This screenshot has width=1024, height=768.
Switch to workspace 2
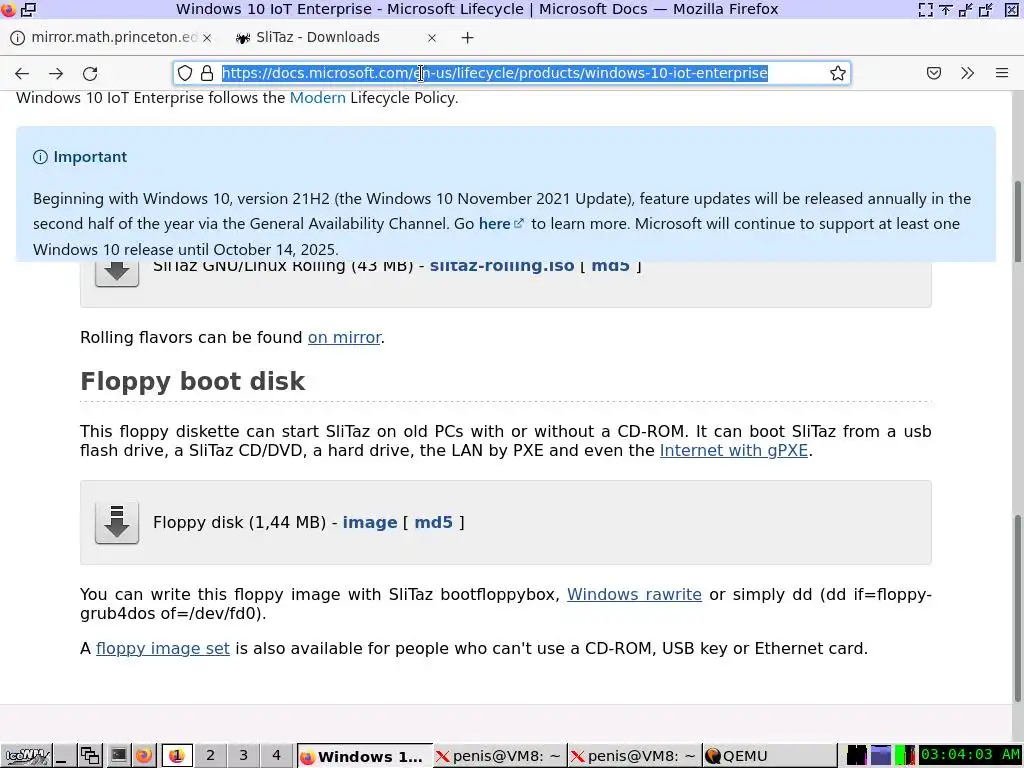coord(210,756)
